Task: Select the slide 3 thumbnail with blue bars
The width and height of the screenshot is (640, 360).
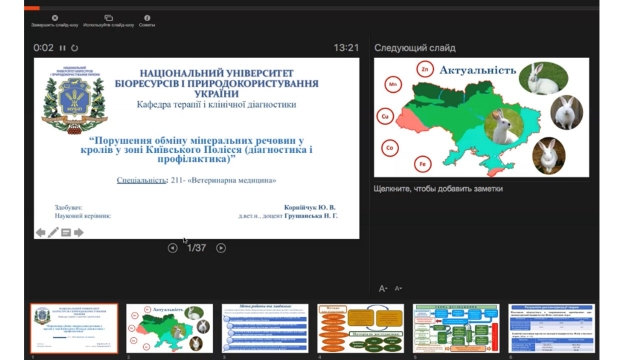Action: click(x=265, y=328)
